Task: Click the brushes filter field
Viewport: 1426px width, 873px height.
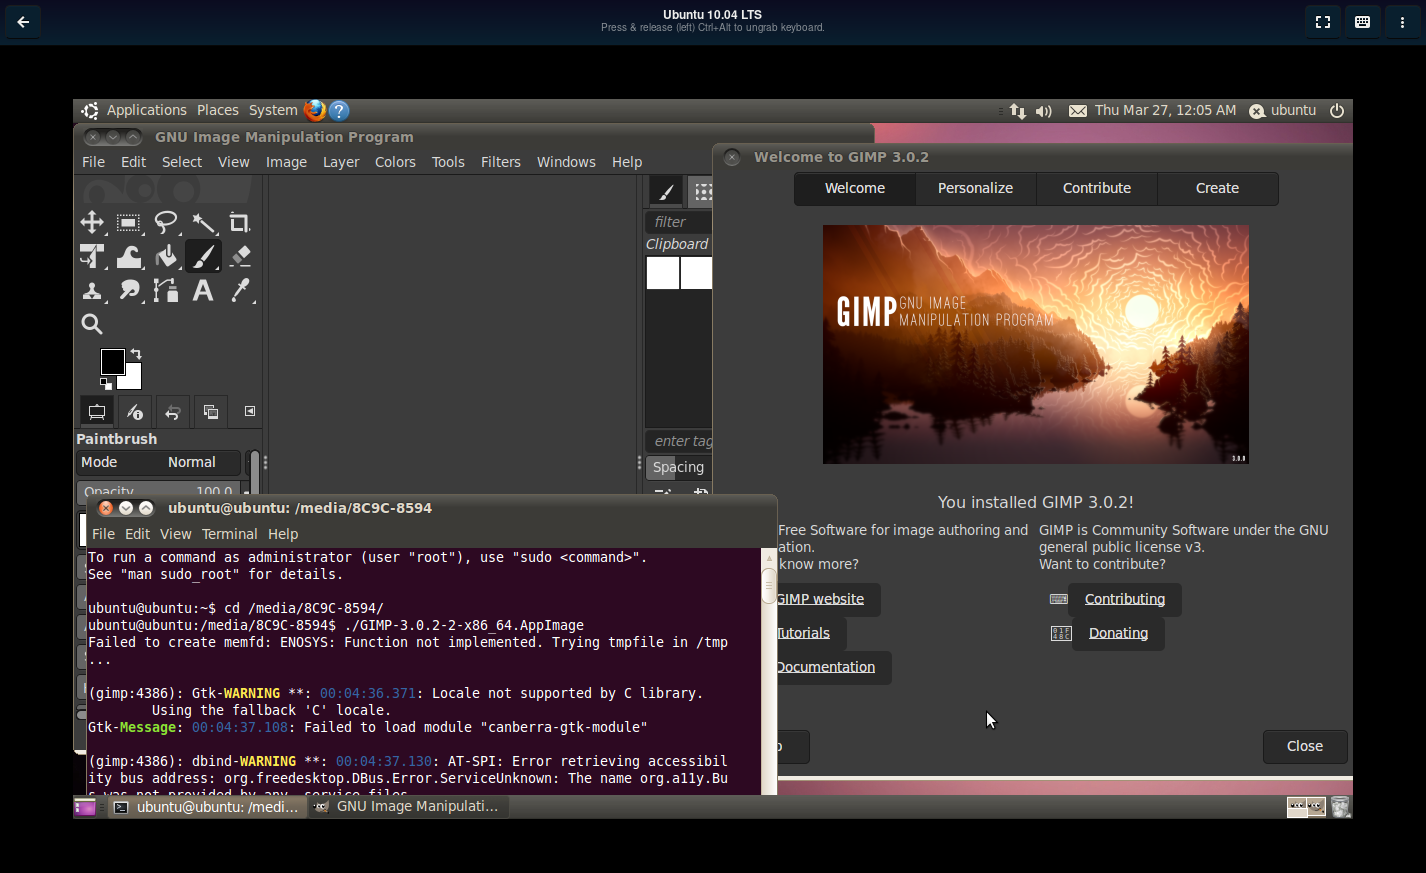Action: click(x=679, y=222)
